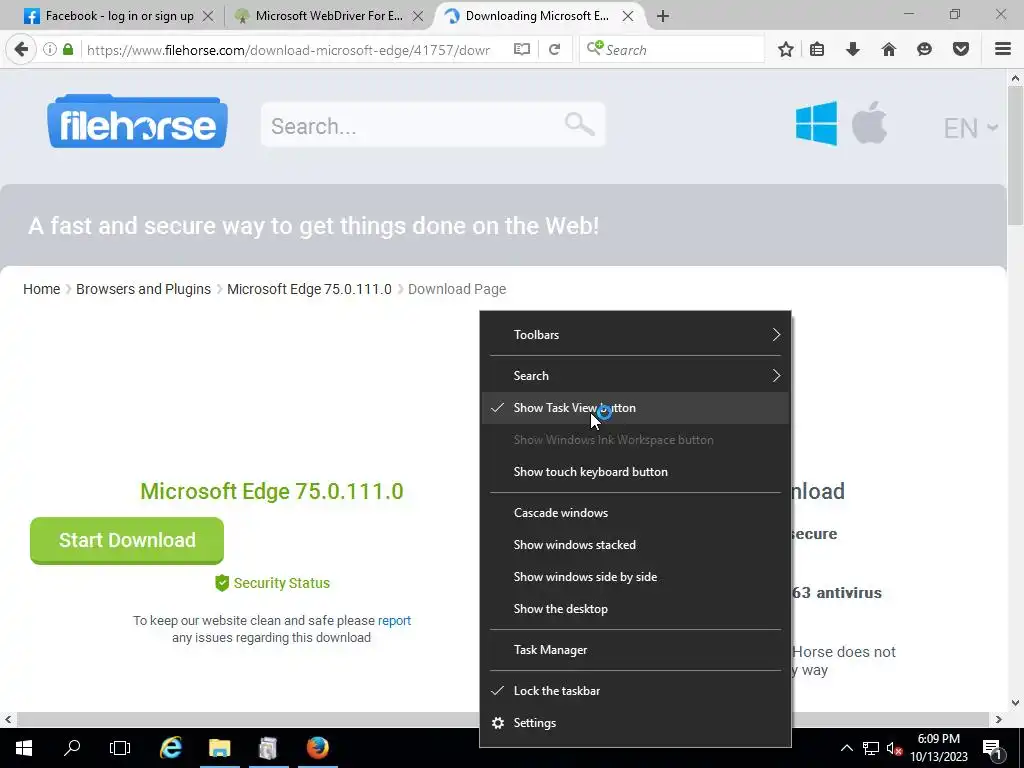The height and width of the screenshot is (768, 1024).
Task: Toggle Reader View icon in address bar
Action: point(521,50)
